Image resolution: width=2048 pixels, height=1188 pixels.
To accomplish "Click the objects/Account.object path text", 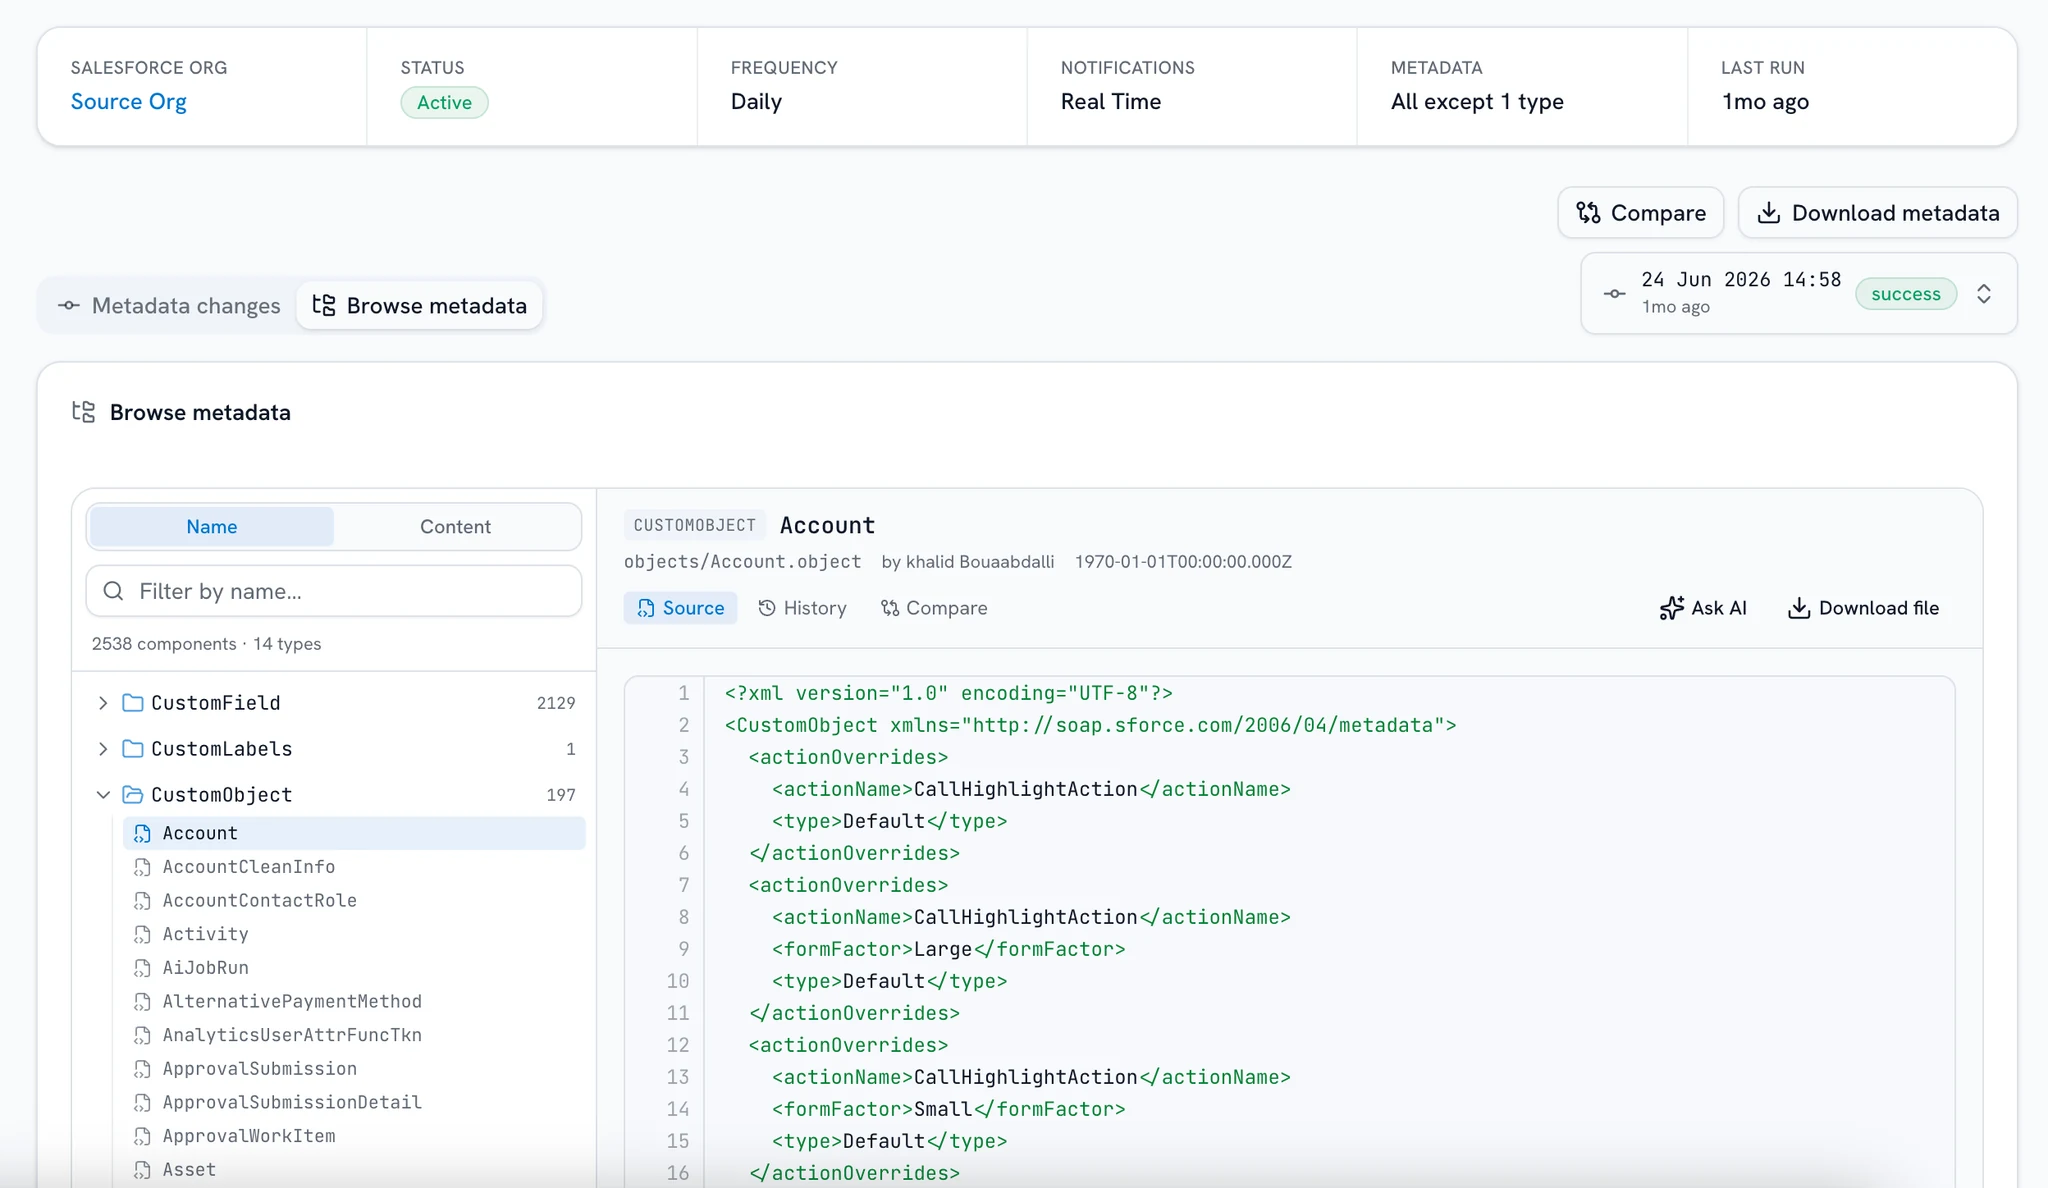I will 742,562.
